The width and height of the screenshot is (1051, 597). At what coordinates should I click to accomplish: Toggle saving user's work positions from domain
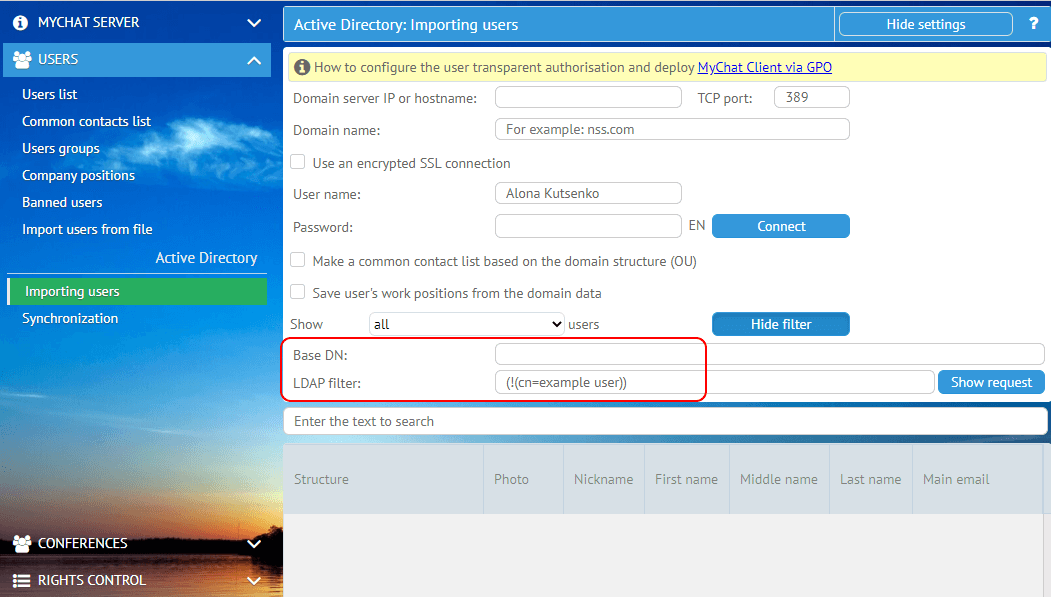coord(298,292)
